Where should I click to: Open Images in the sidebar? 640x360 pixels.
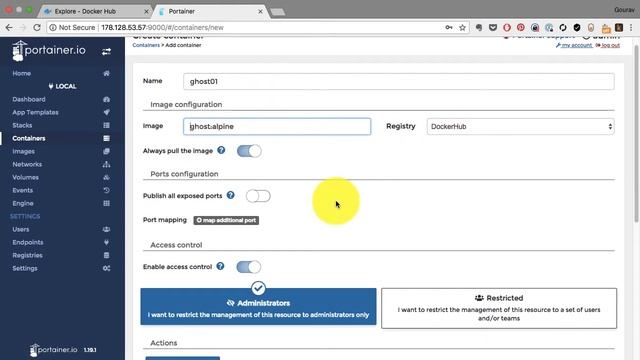23,151
